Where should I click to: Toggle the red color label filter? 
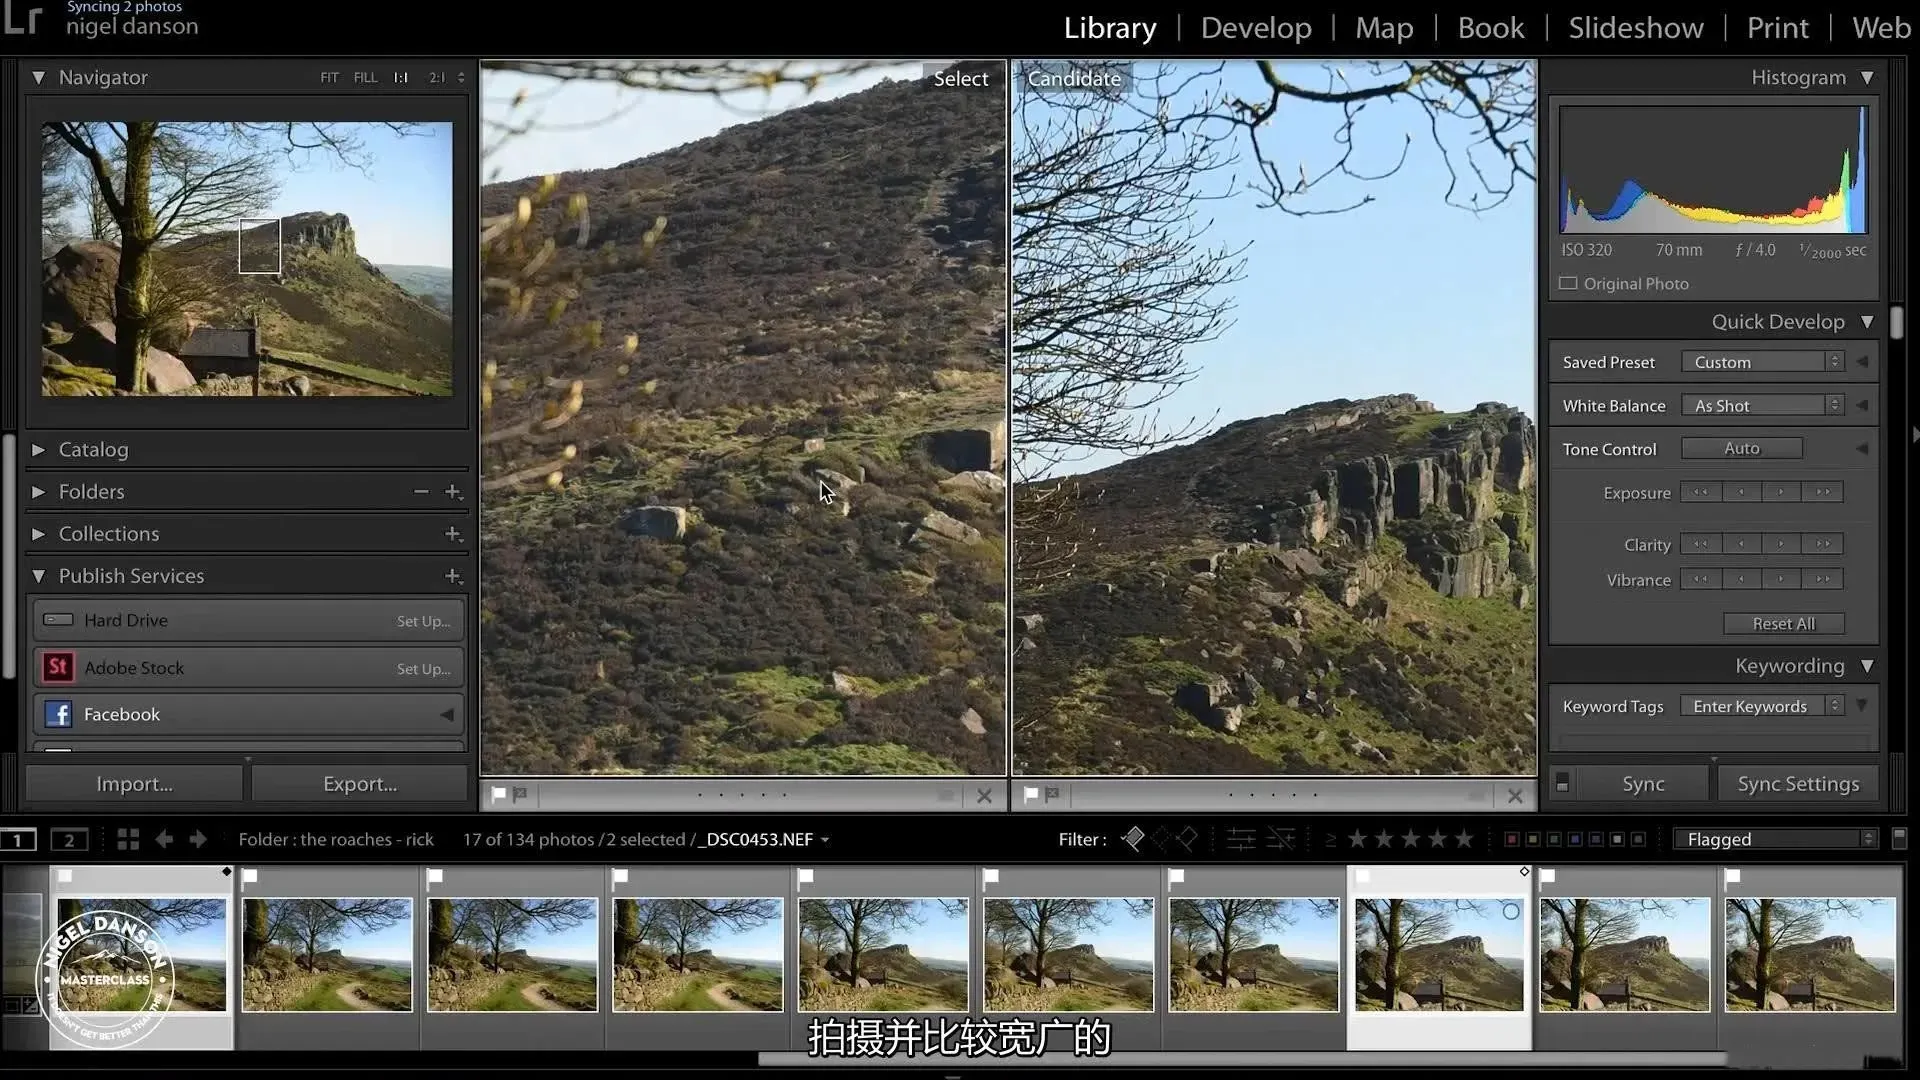1512,839
